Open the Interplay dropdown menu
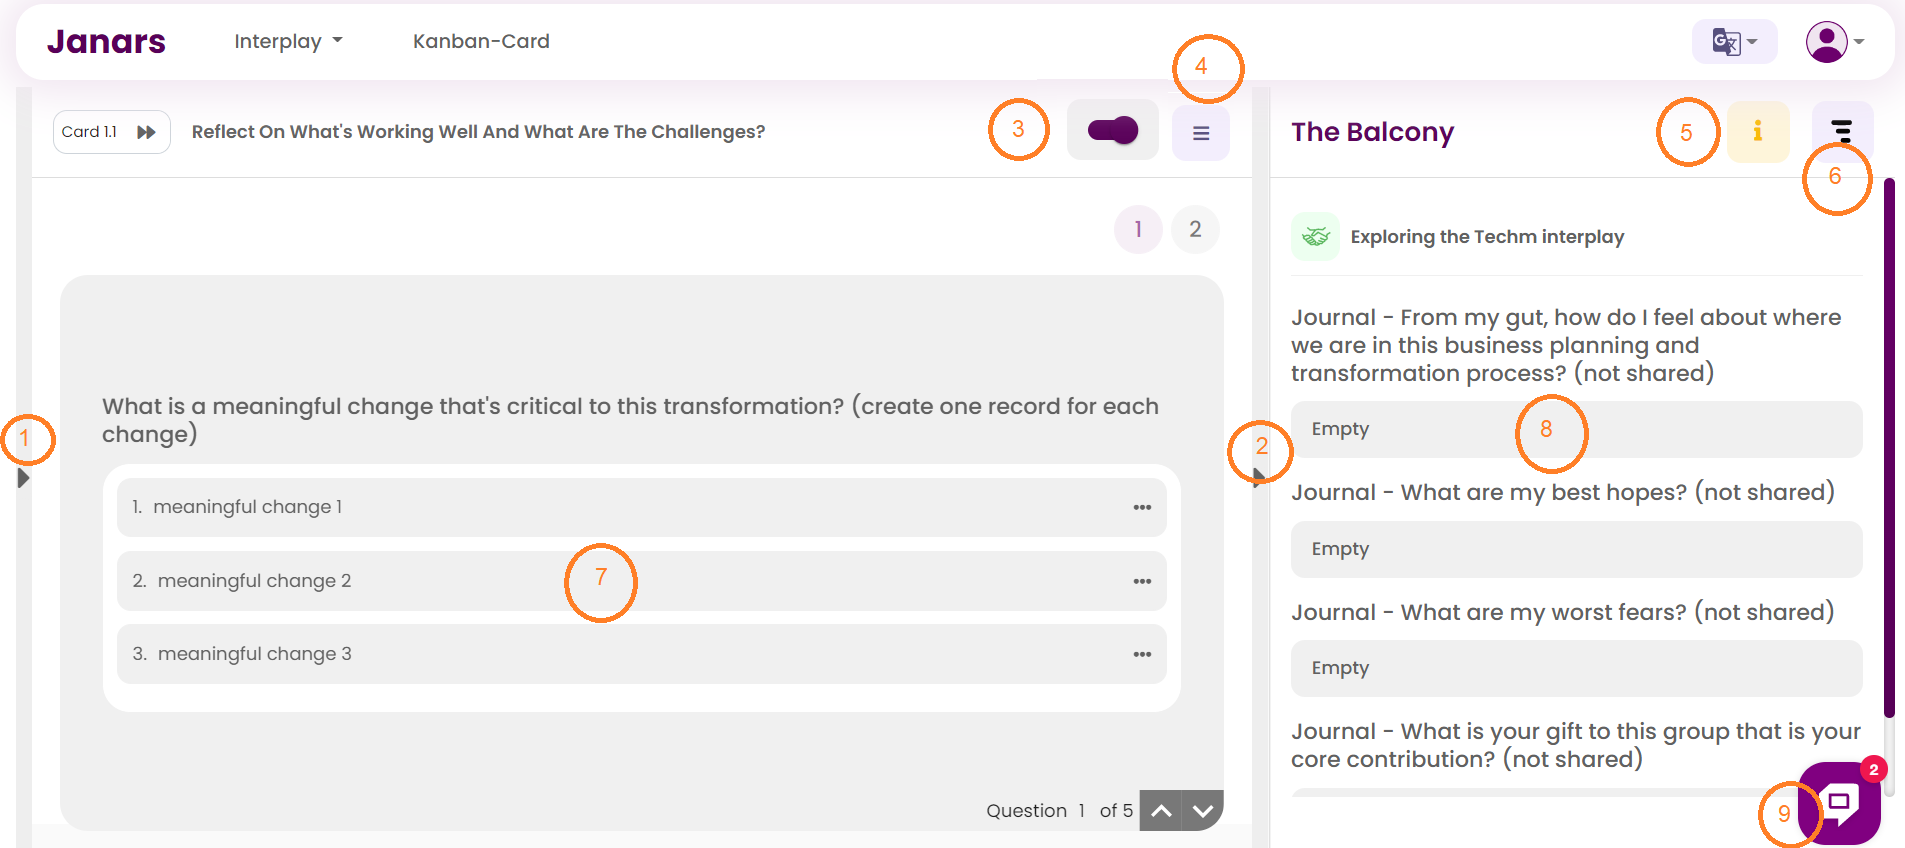This screenshot has width=1905, height=848. [288, 41]
